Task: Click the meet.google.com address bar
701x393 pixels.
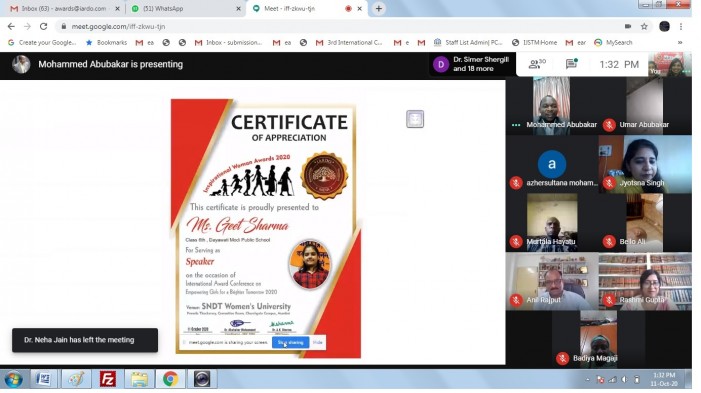Action: 340,26
